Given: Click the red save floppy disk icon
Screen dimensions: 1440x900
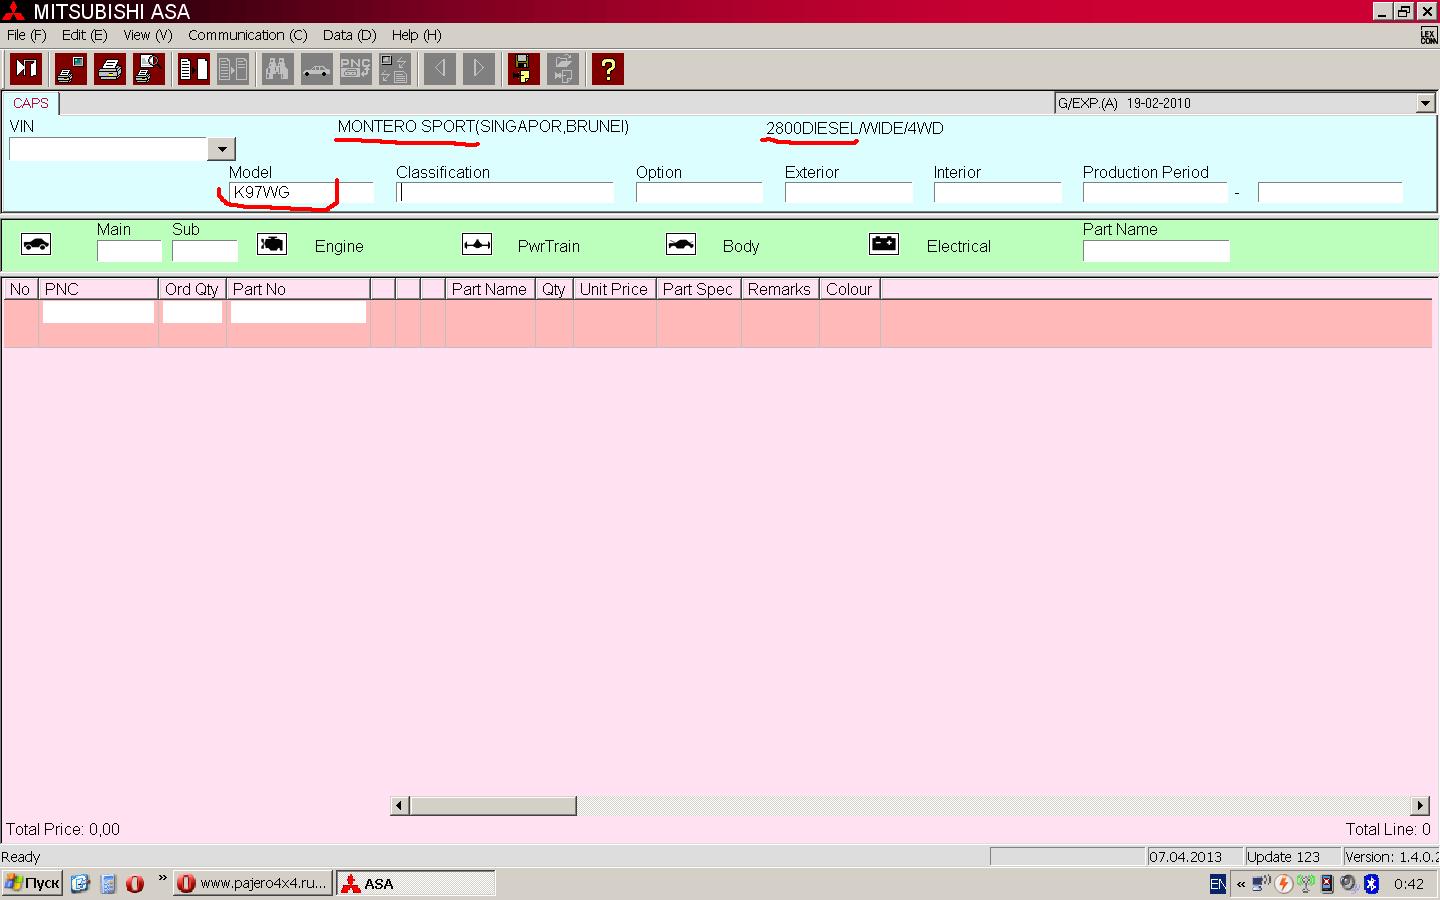Looking at the screenshot, I should click(x=523, y=69).
